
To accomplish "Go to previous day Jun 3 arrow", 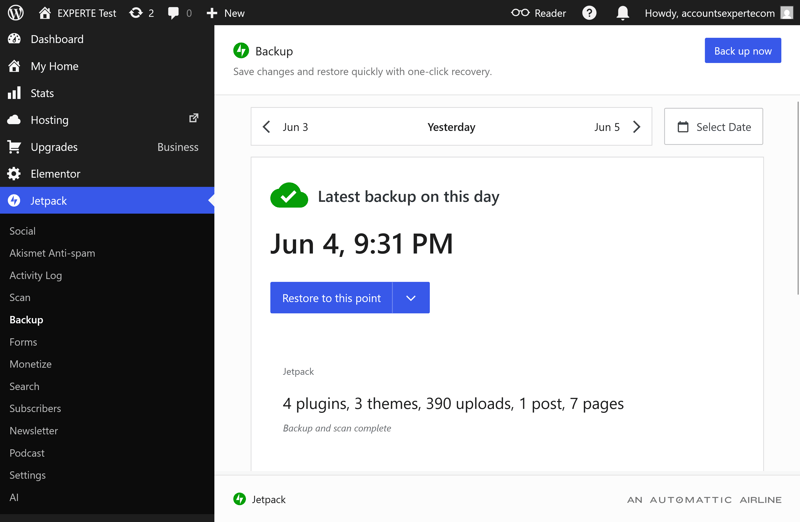I will [266, 127].
